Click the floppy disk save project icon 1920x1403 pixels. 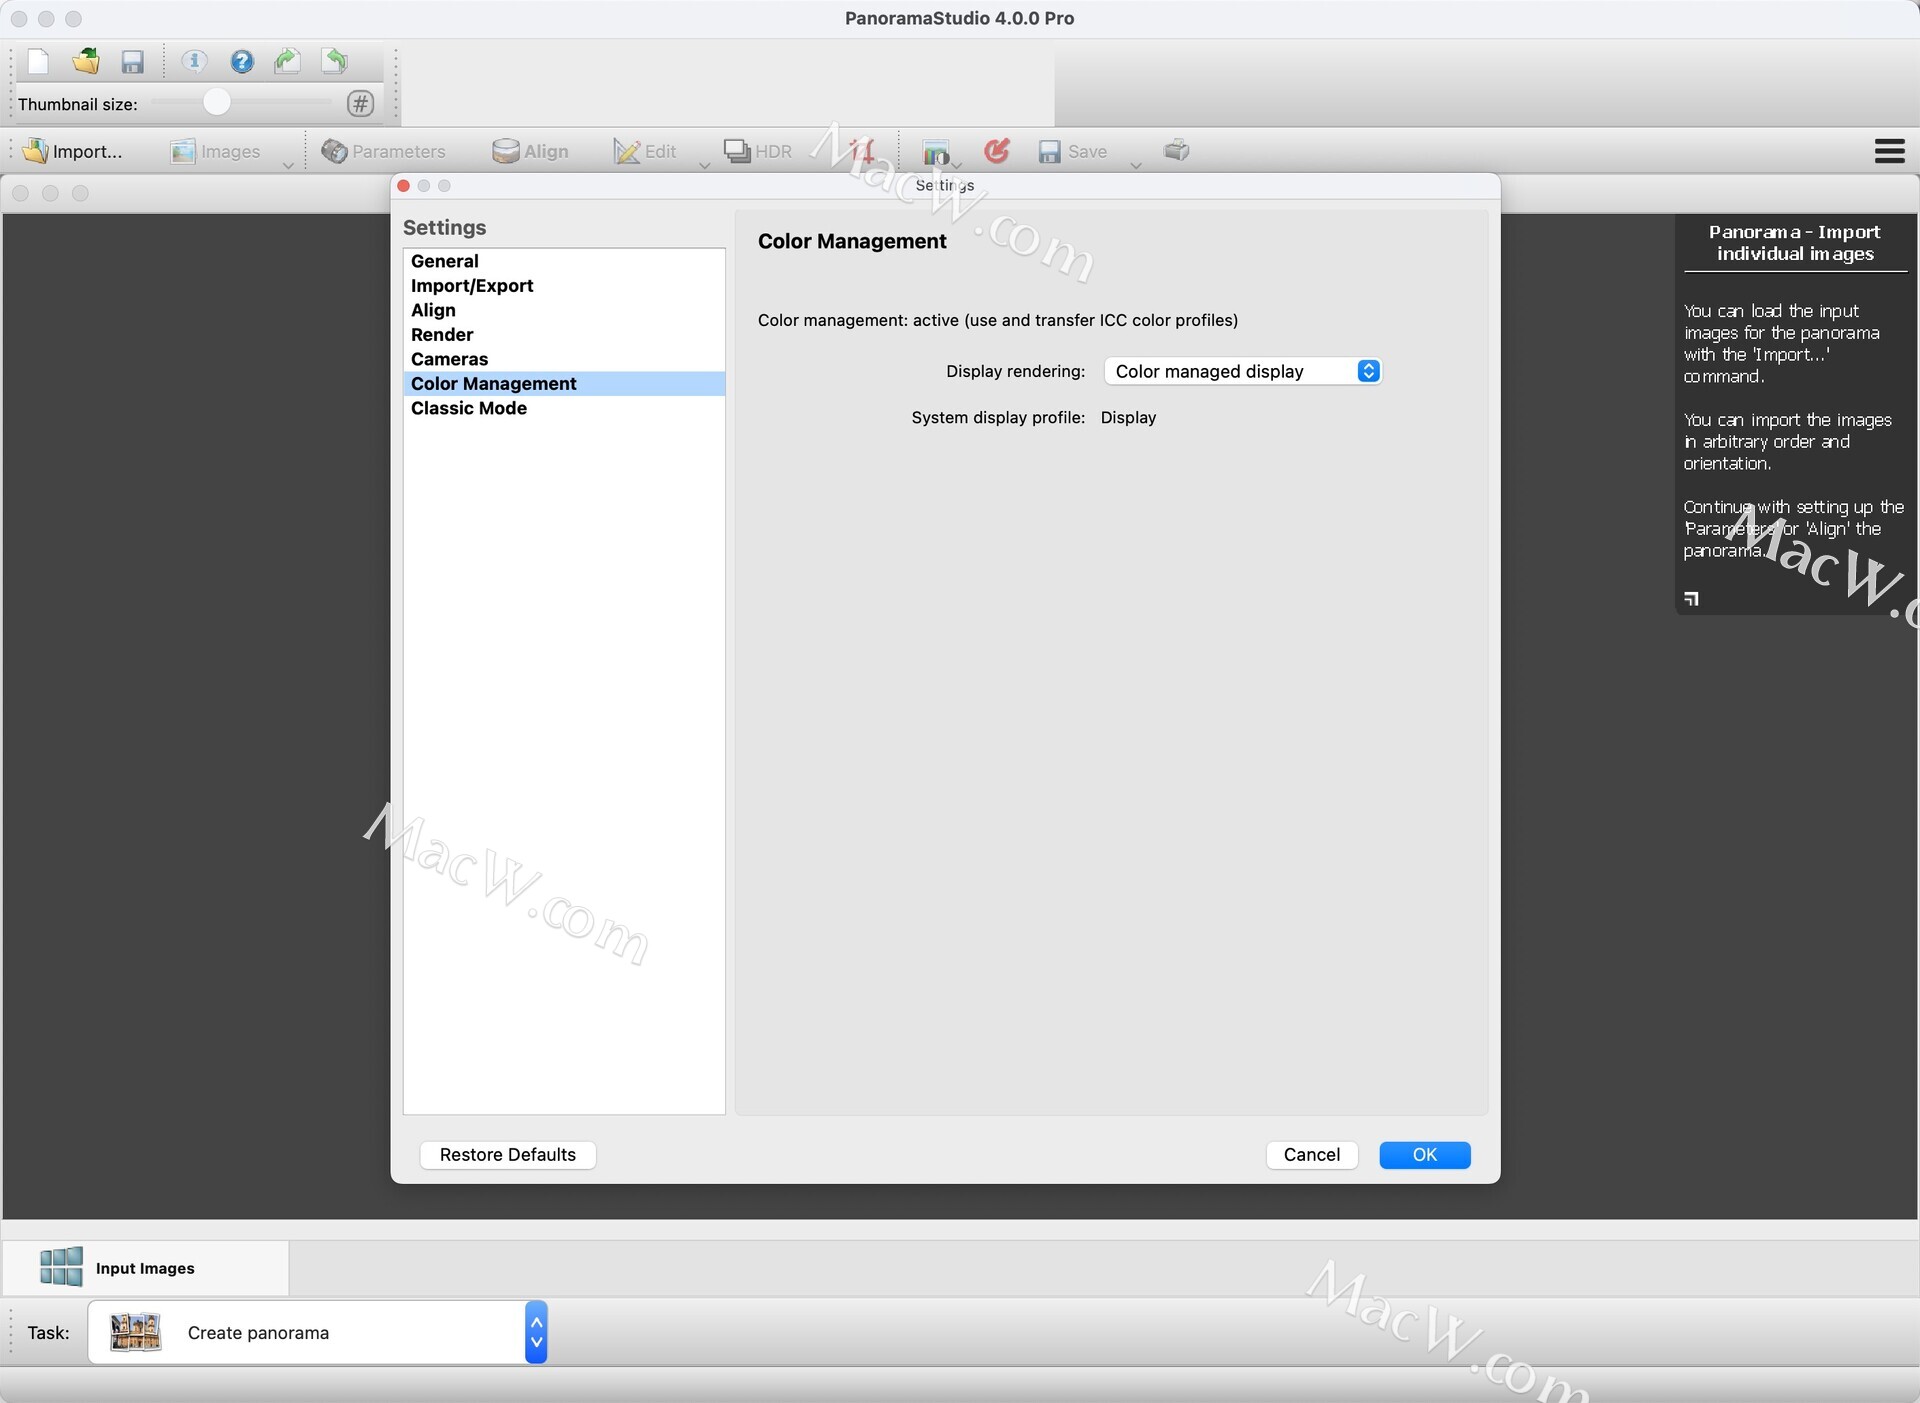click(x=132, y=62)
